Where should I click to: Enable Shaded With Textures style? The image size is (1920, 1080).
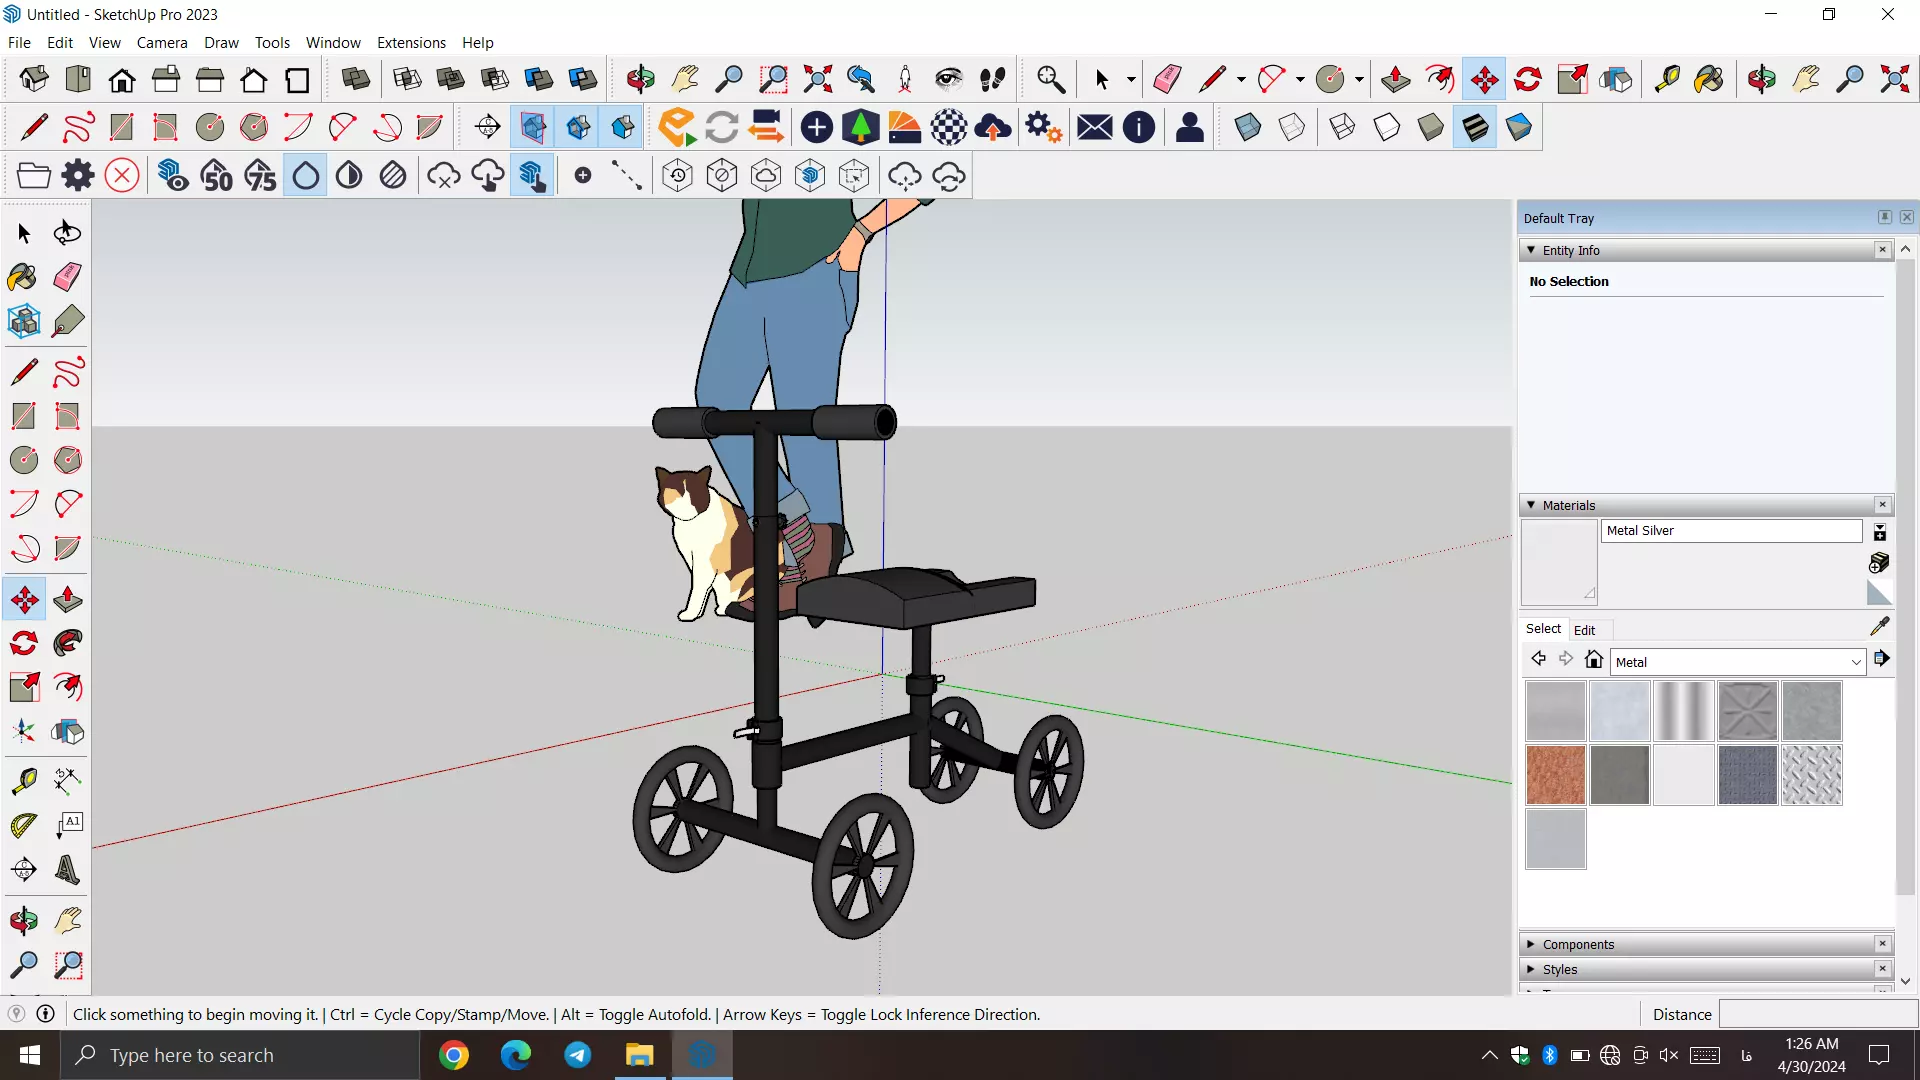pos(1475,127)
